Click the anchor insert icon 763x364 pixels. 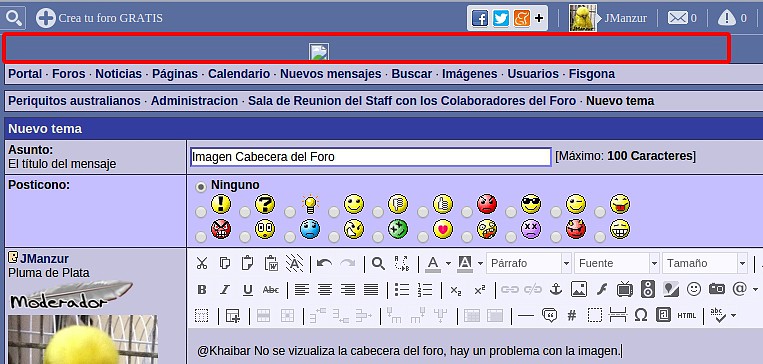point(555,289)
